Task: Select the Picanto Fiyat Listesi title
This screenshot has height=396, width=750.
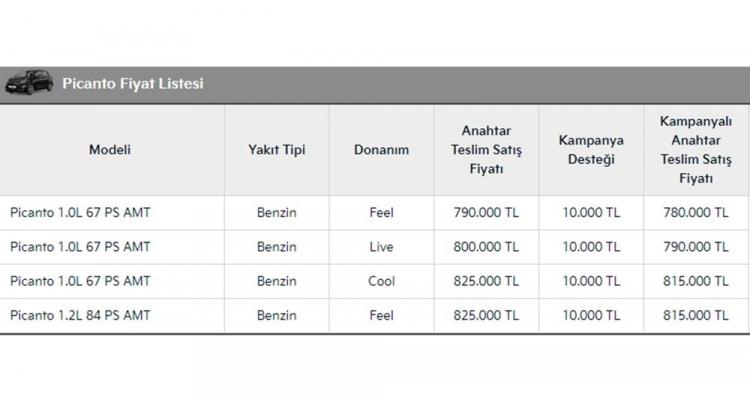Action: pyautogui.click(x=133, y=83)
